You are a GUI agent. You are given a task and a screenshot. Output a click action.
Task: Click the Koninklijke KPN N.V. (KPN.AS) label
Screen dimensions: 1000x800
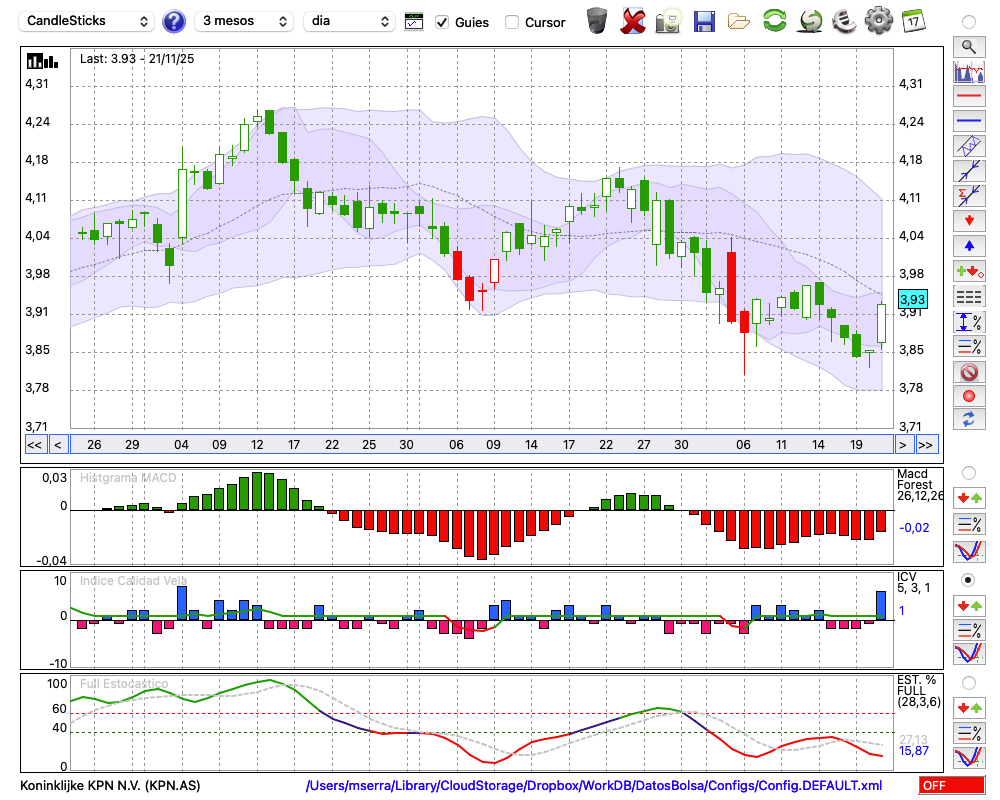pos(110,785)
